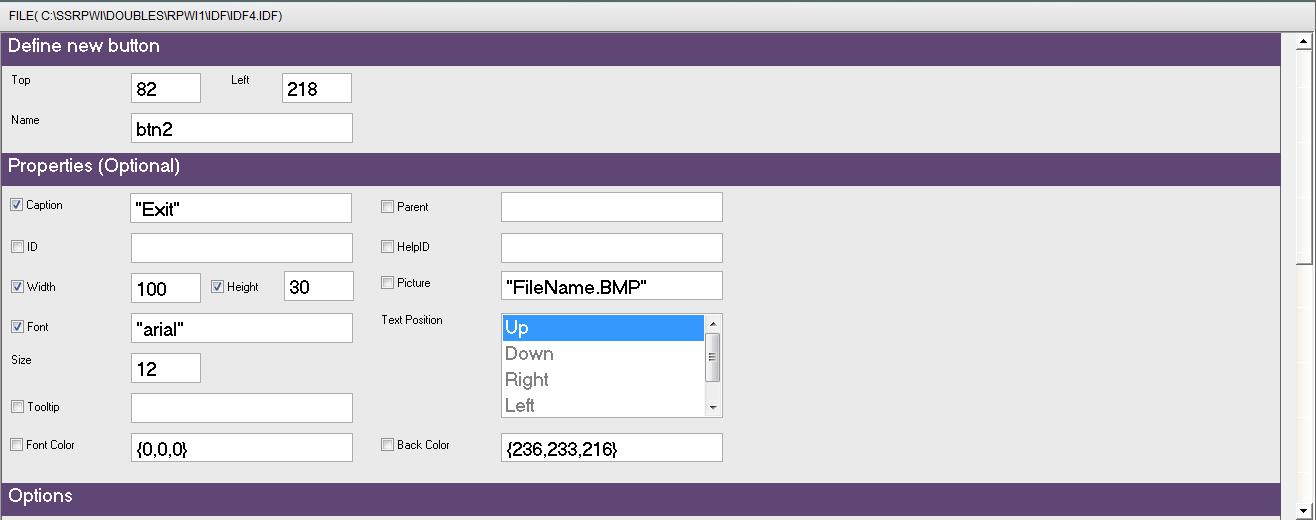Choose Right in Text Position list
Screen dimensions: 1316x520
(x=603, y=380)
